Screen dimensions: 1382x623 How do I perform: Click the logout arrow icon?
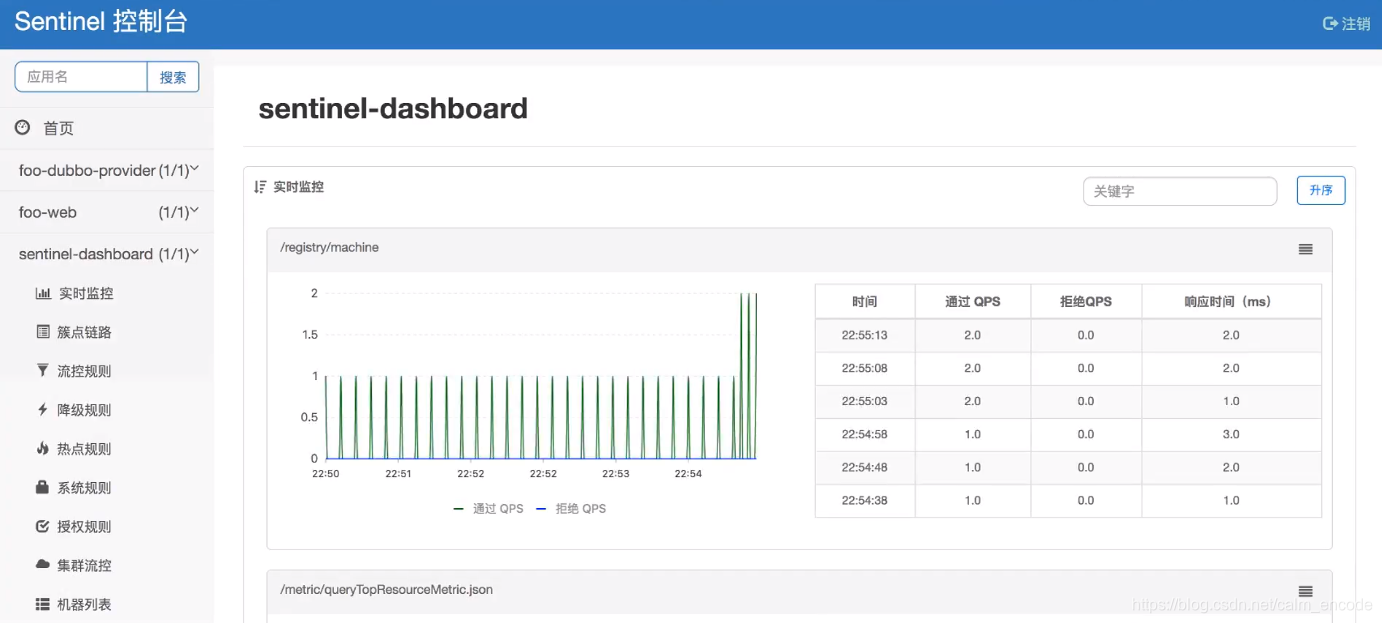tap(1330, 24)
